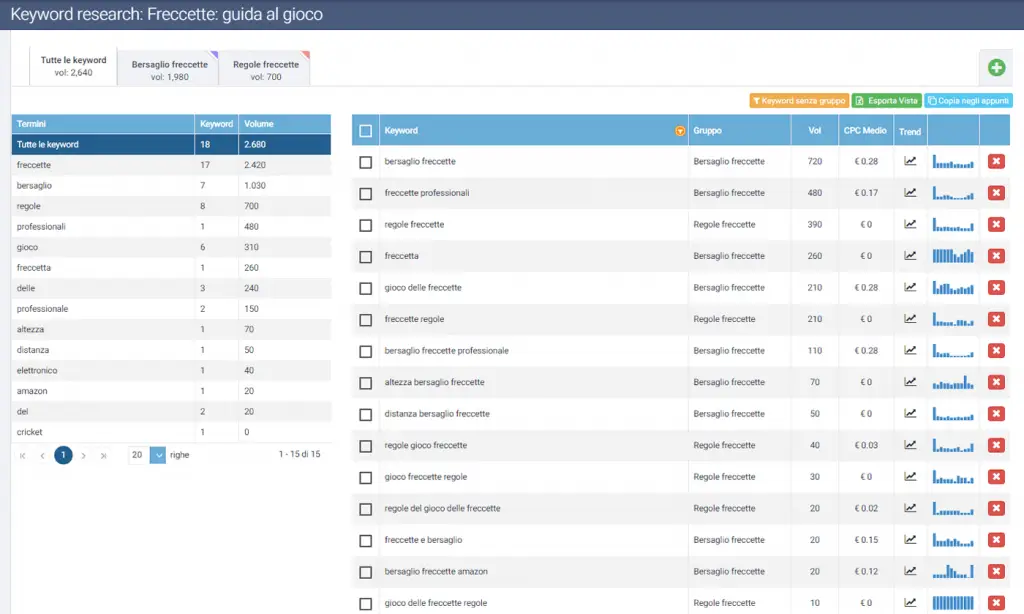Show trend graph icon for 'regole freccette'

[910, 224]
